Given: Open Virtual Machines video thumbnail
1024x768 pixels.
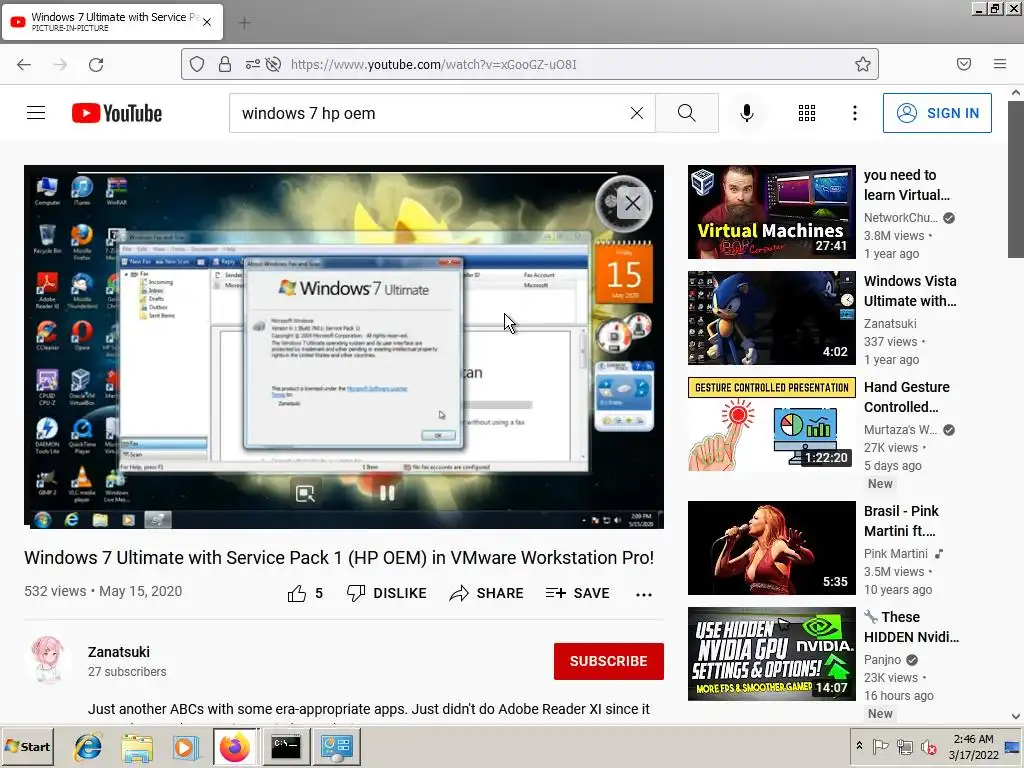Looking at the screenshot, I should click(771, 212).
